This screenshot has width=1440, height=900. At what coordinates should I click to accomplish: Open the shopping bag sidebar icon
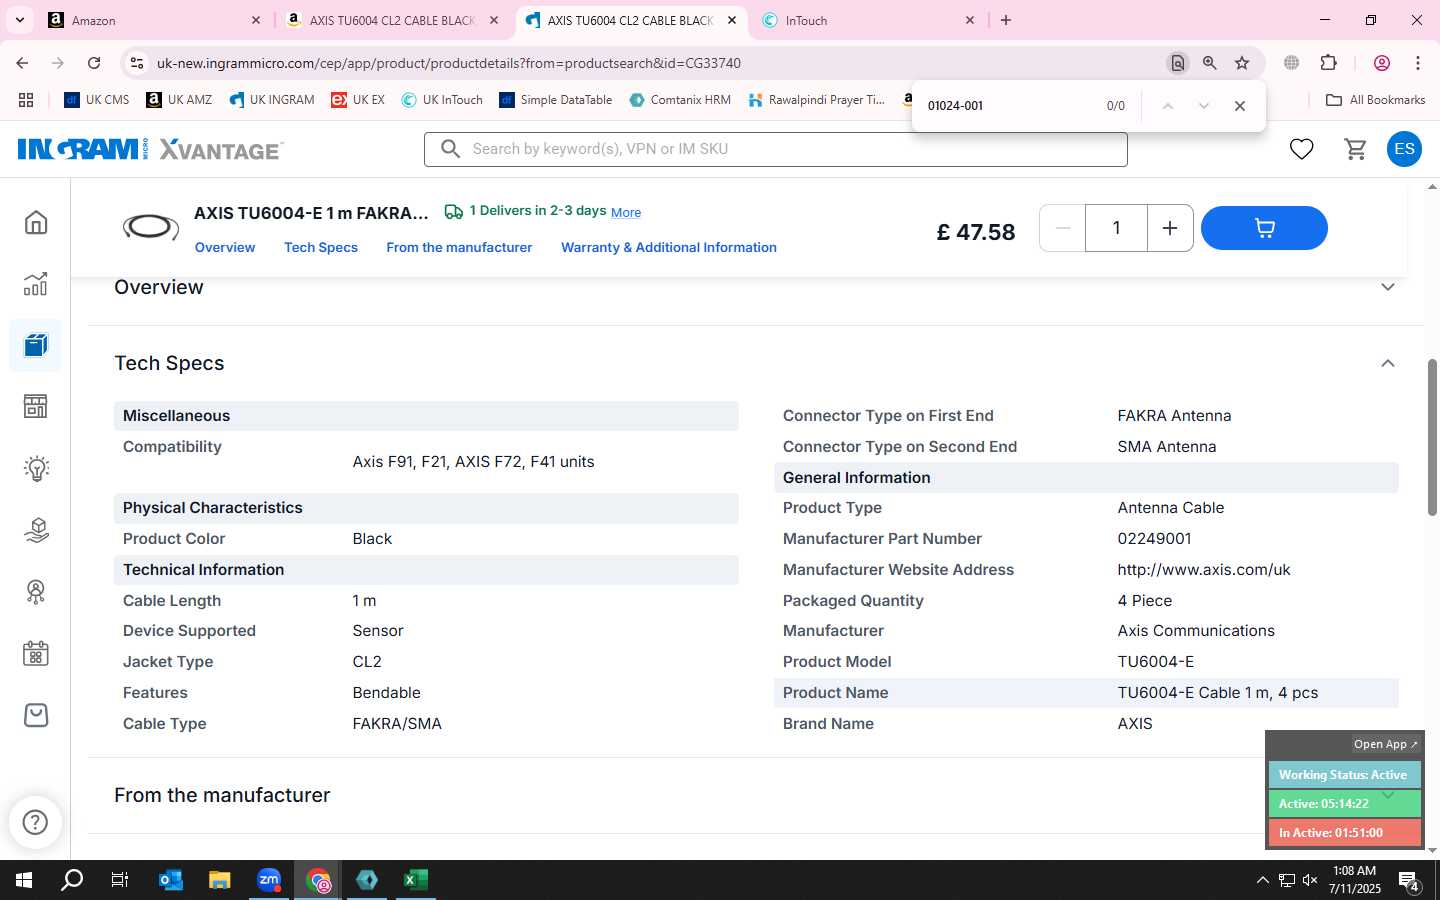coord(36,715)
